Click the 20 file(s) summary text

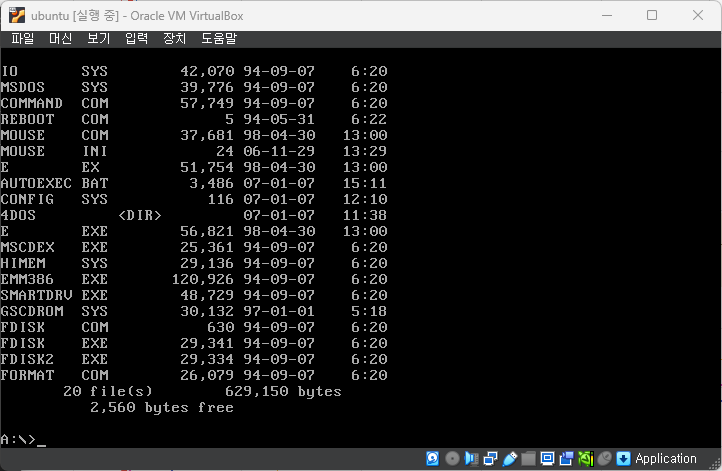click(x=108, y=391)
